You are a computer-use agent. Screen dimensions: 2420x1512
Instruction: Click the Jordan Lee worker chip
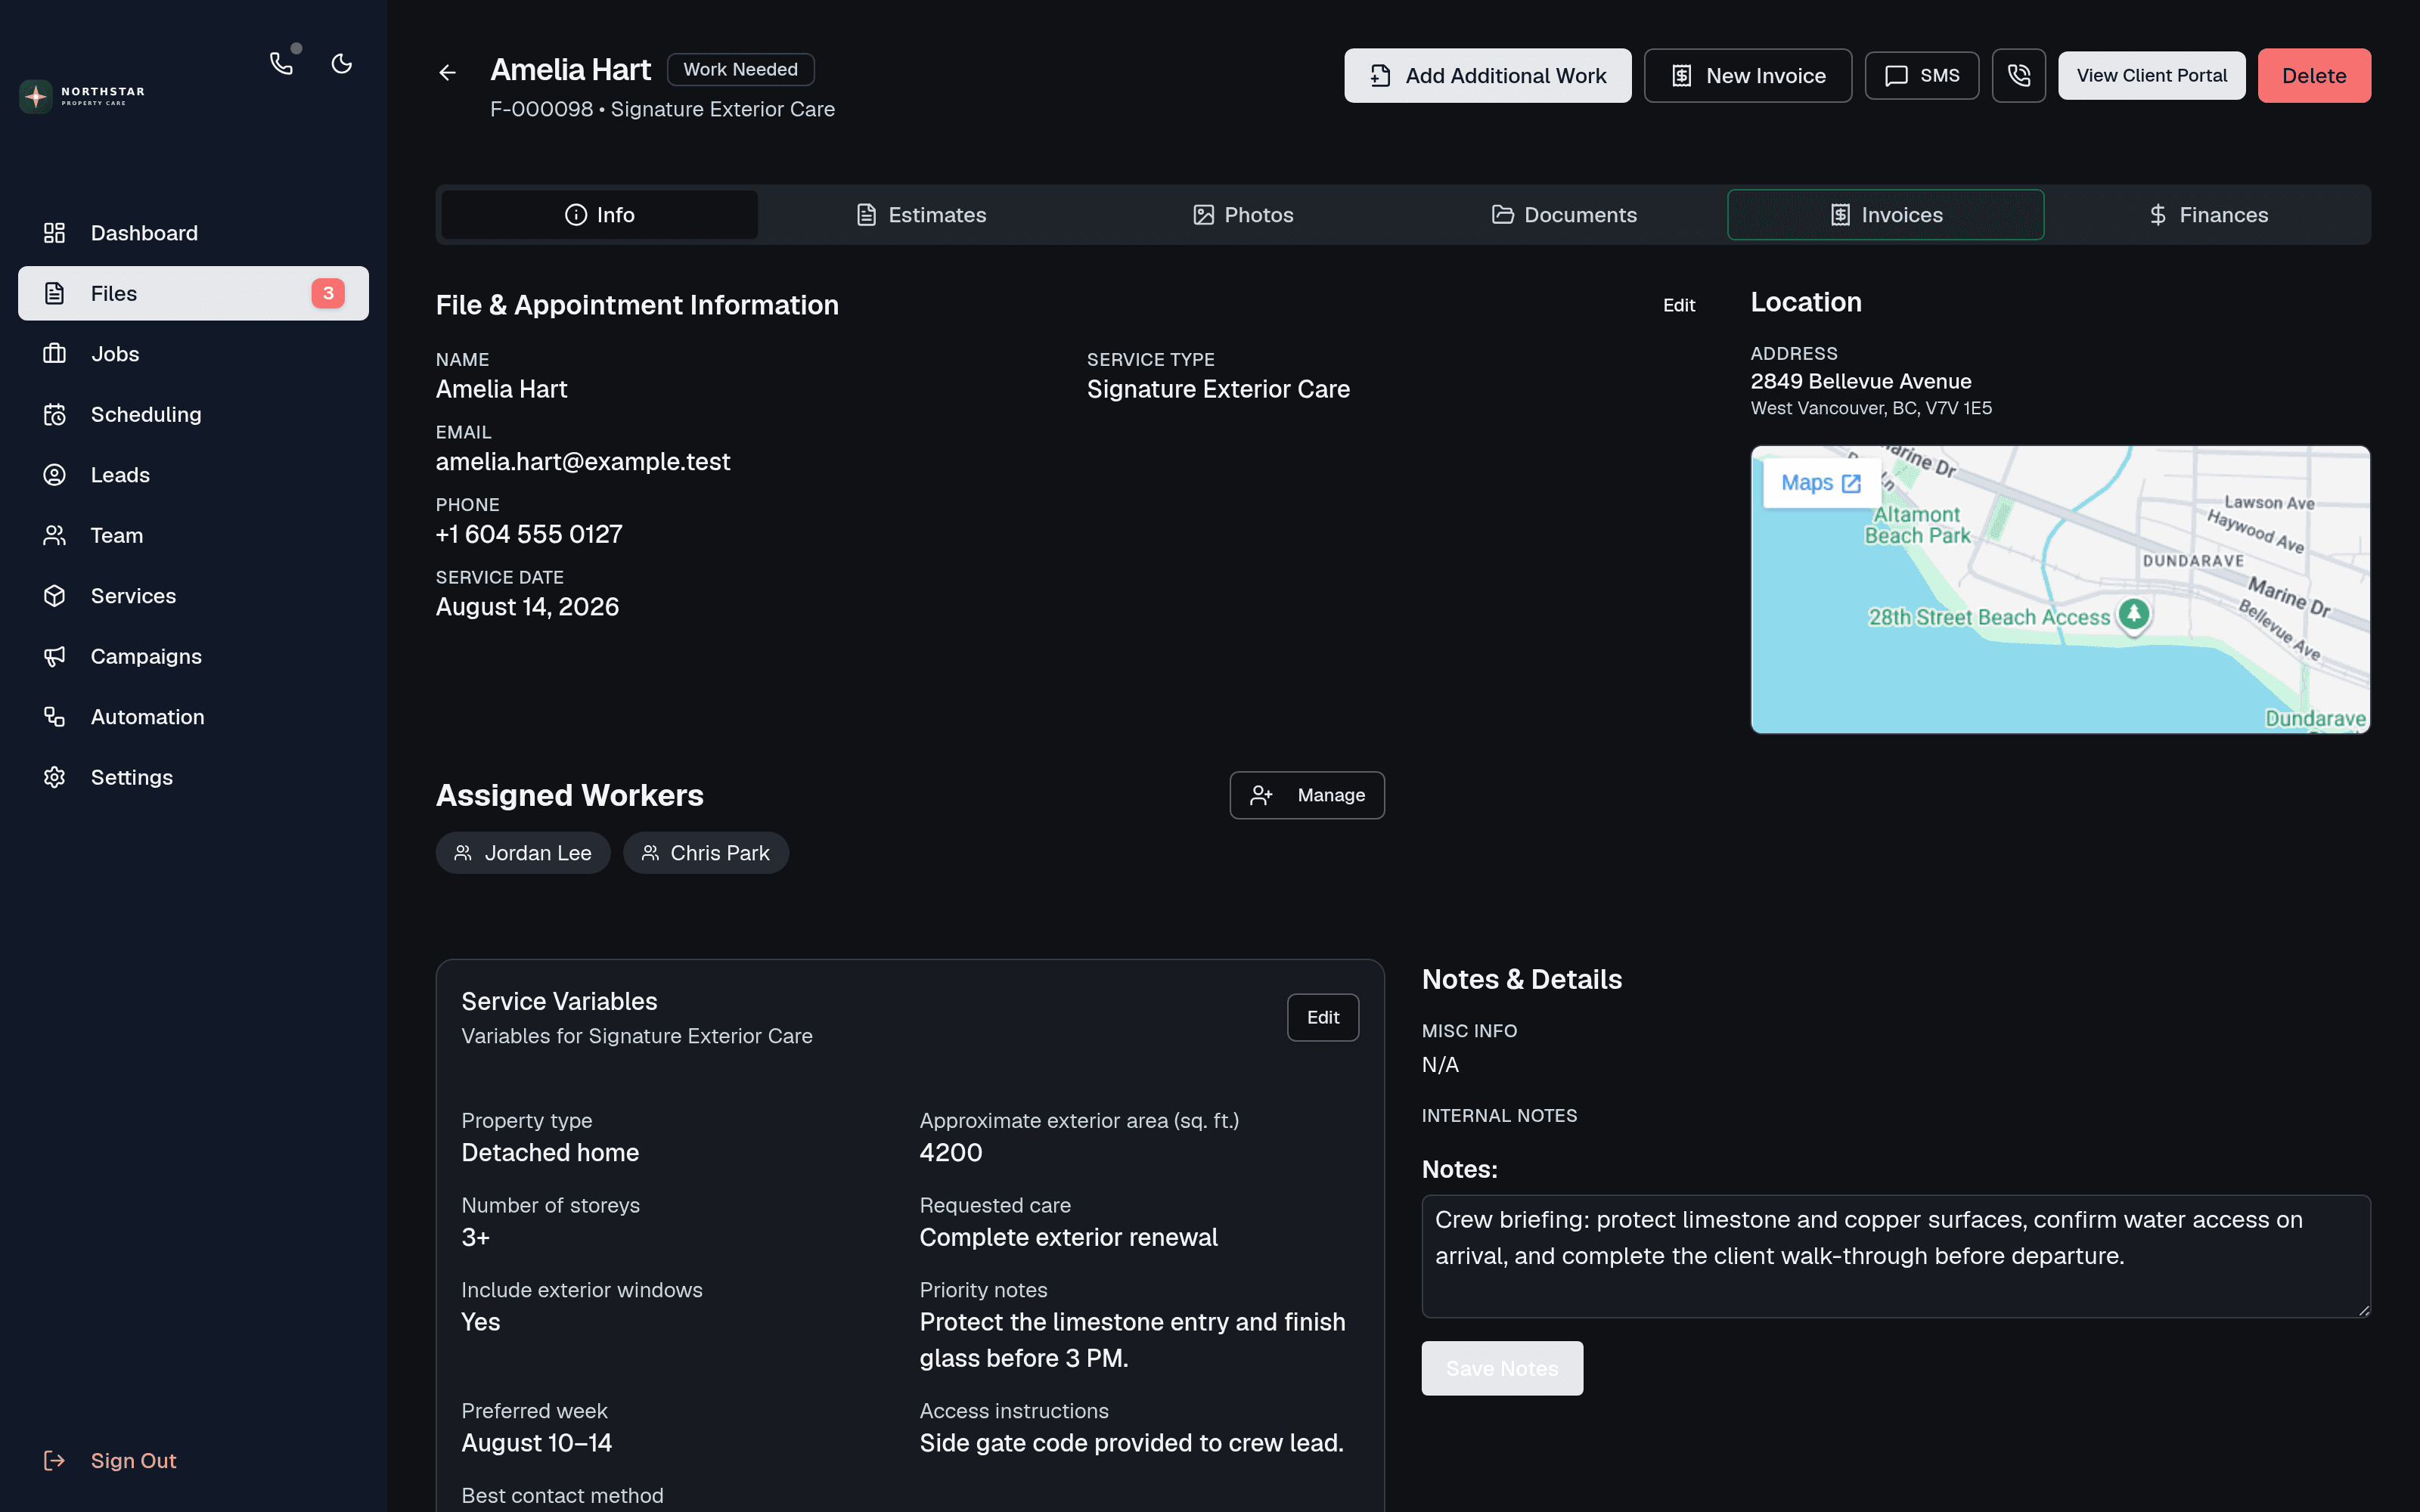[522, 853]
